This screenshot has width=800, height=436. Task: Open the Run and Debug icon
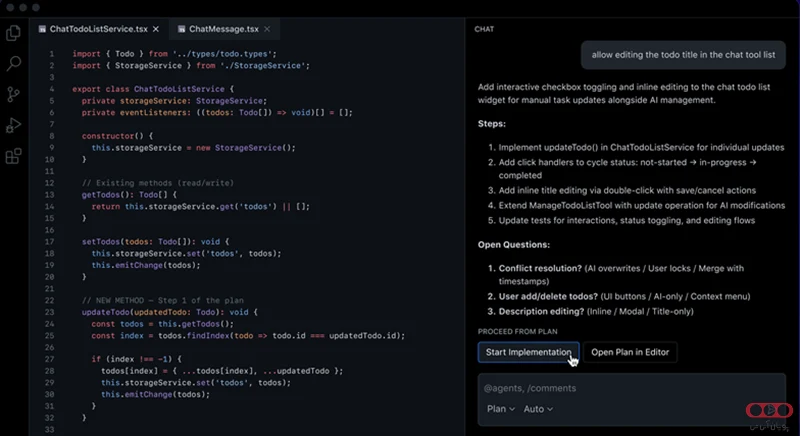click(x=13, y=125)
